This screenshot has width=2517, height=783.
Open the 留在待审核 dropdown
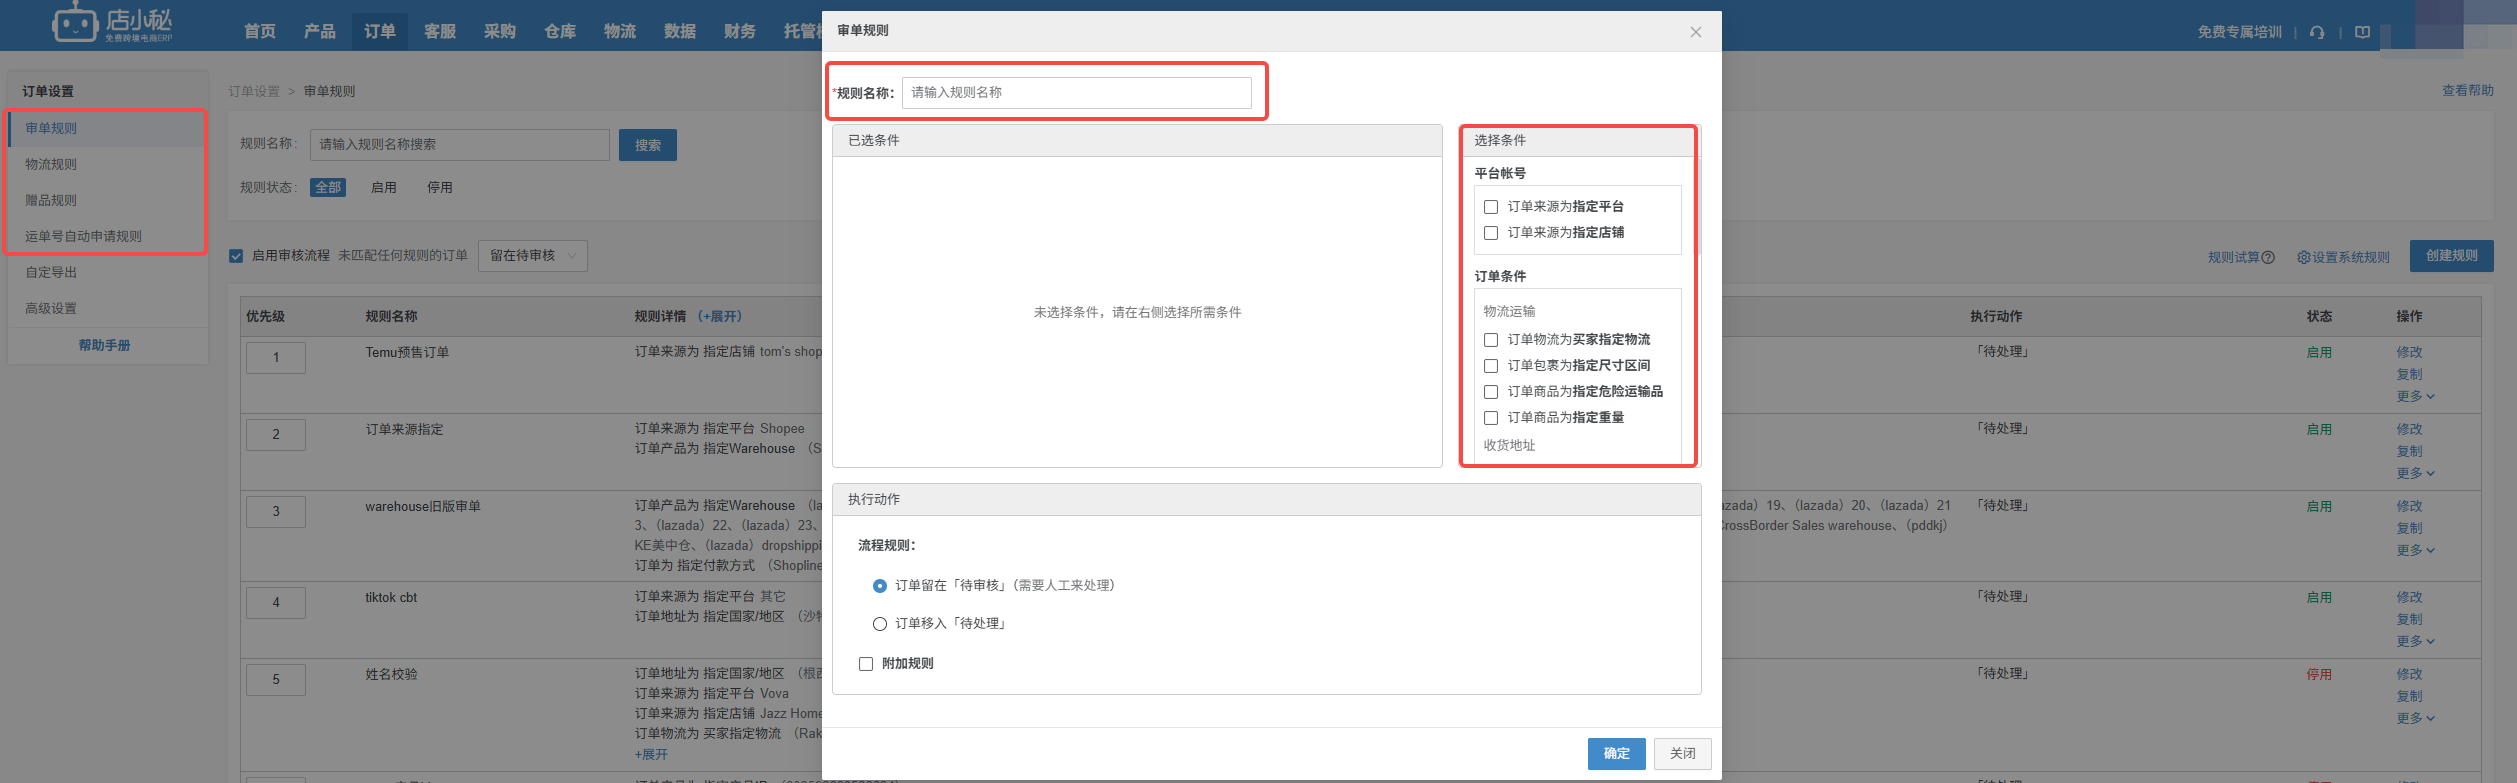[532, 256]
